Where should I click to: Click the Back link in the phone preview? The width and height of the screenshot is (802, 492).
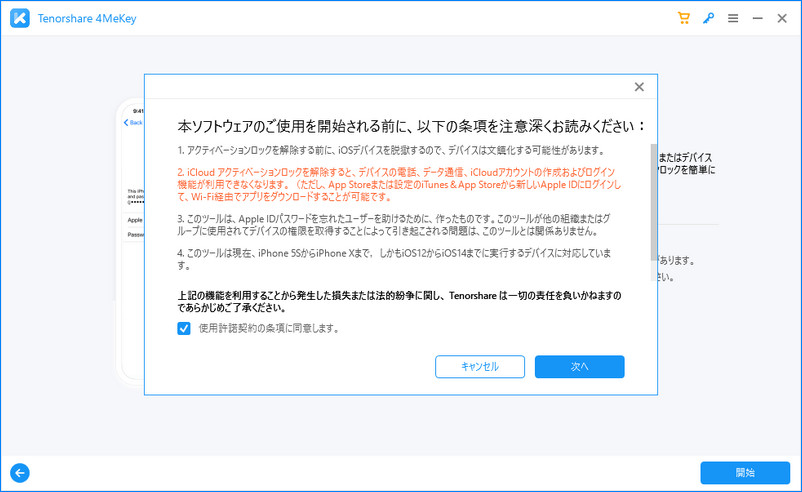pos(133,123)
